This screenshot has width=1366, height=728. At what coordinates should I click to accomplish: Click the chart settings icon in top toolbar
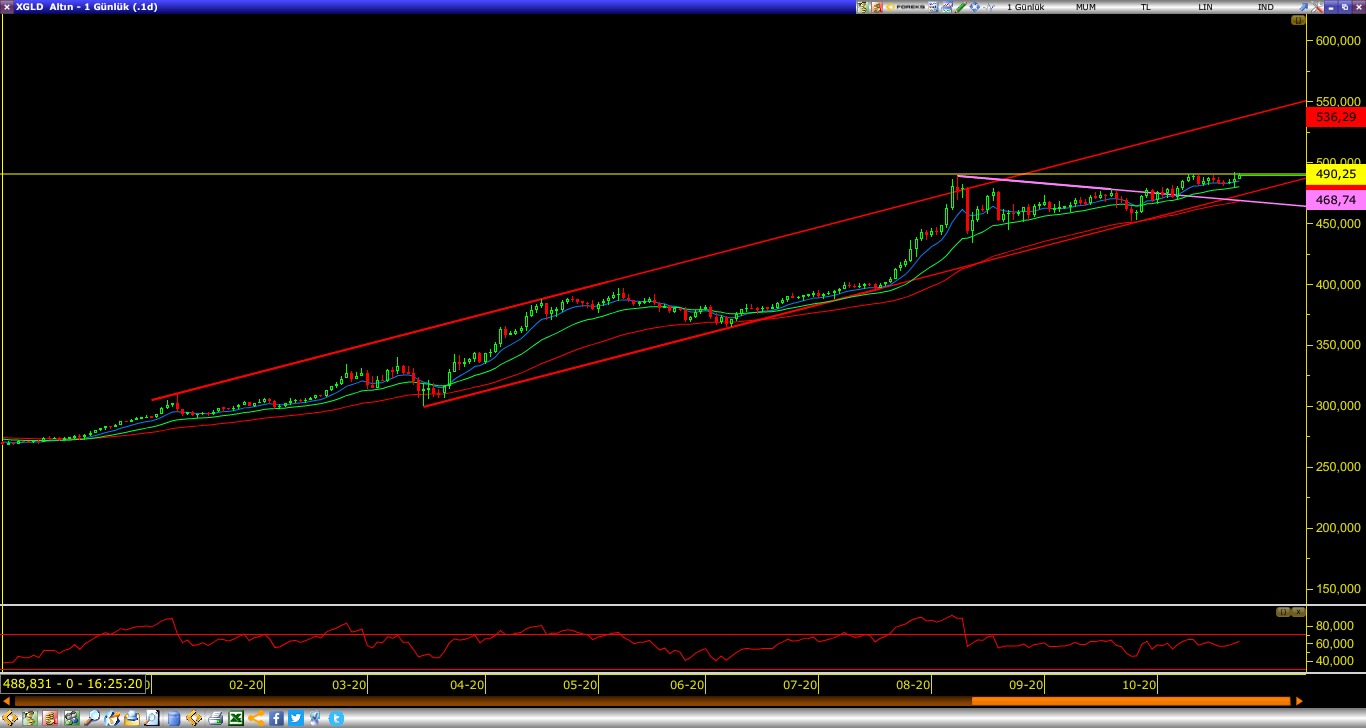tap(947, 7)
